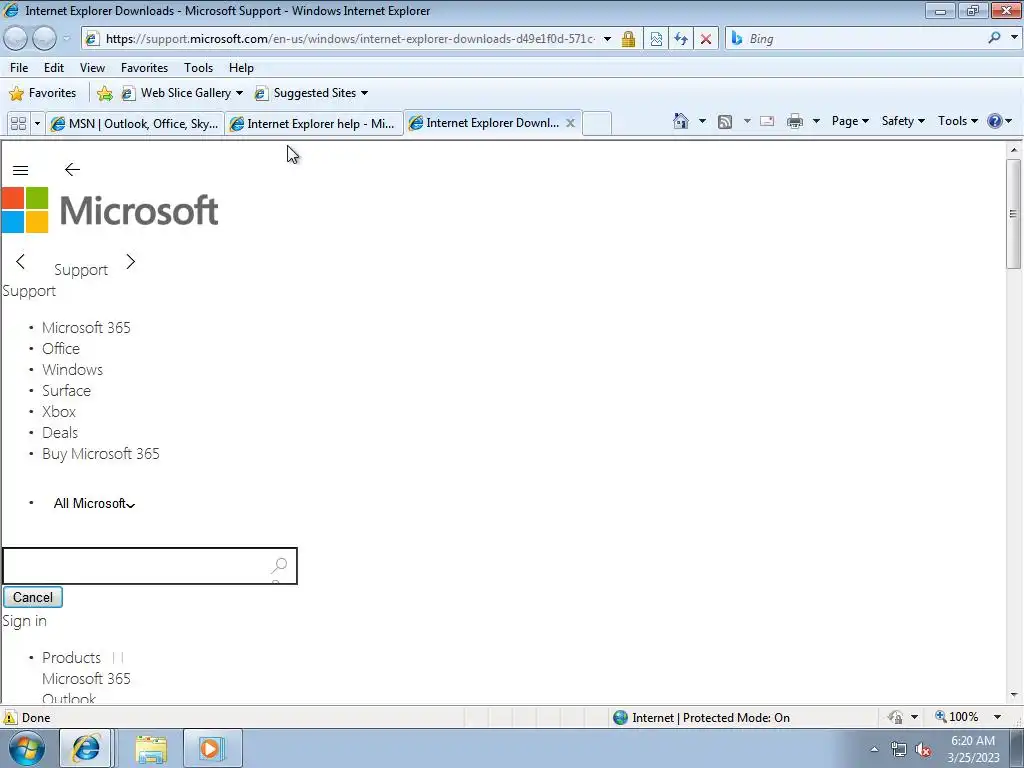Open the Windows link
The height and width of the screenshot is (768, 1024).
pyautogui.click(x=72, y=370)
